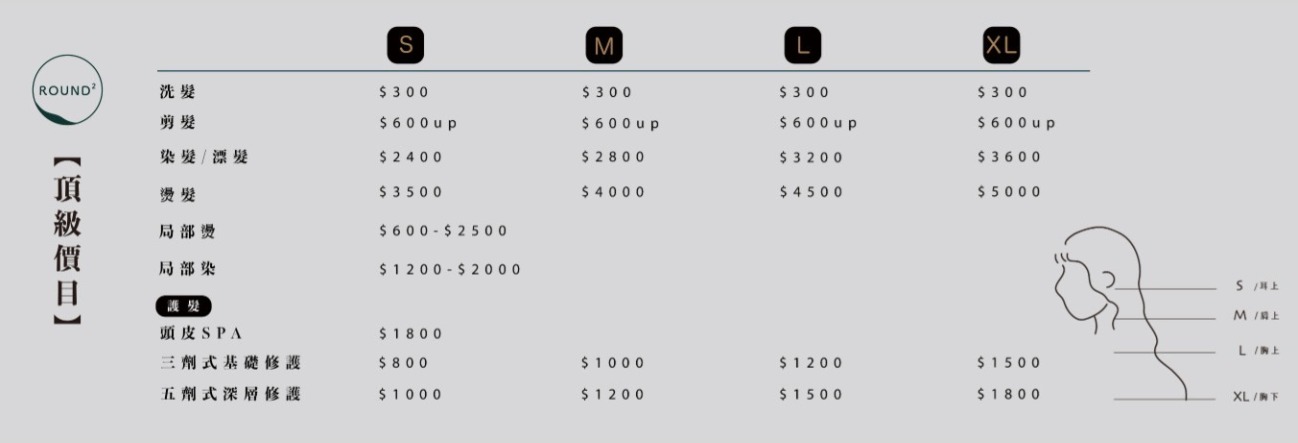Click the 頂級價目 vertical title
The width and height of the screenshot is (1298, 443).
(67, 240)
